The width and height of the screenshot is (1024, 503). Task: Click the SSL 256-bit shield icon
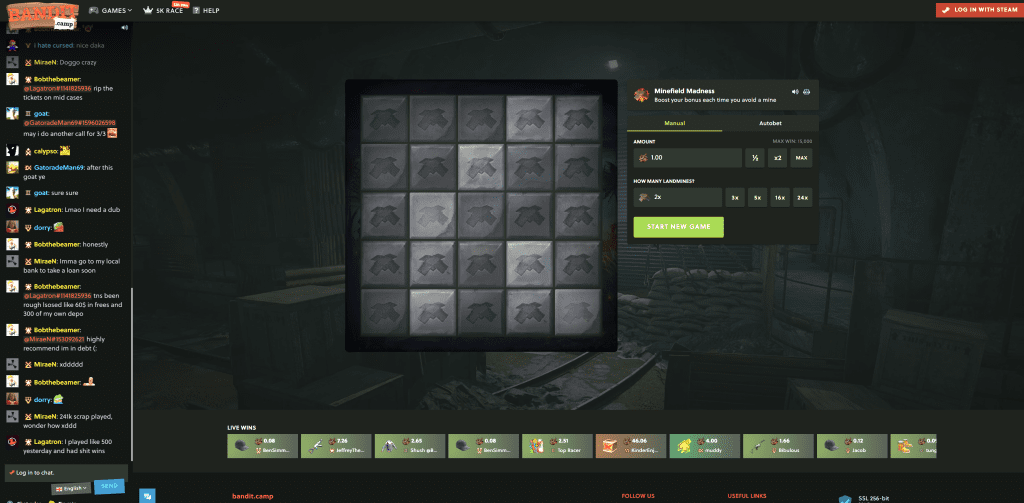[x=846, y=500]
